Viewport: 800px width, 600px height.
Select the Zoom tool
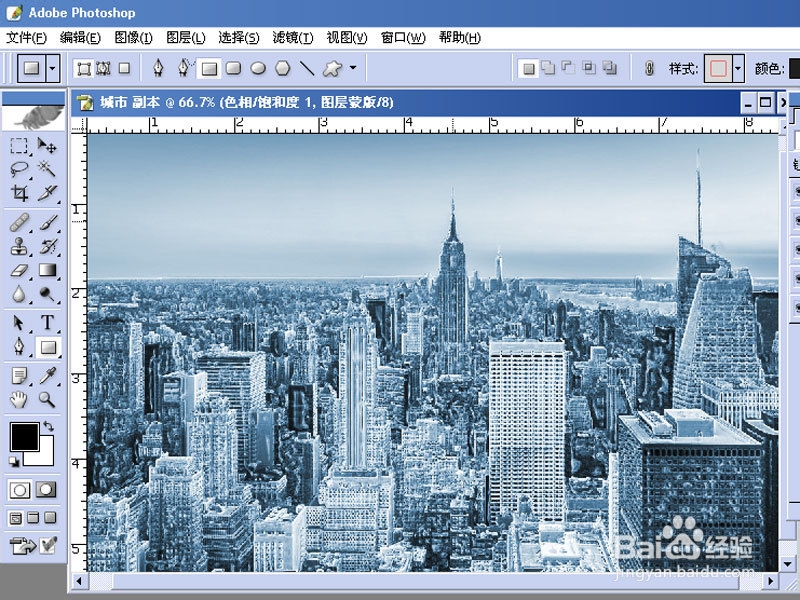(x=47, y=399)
